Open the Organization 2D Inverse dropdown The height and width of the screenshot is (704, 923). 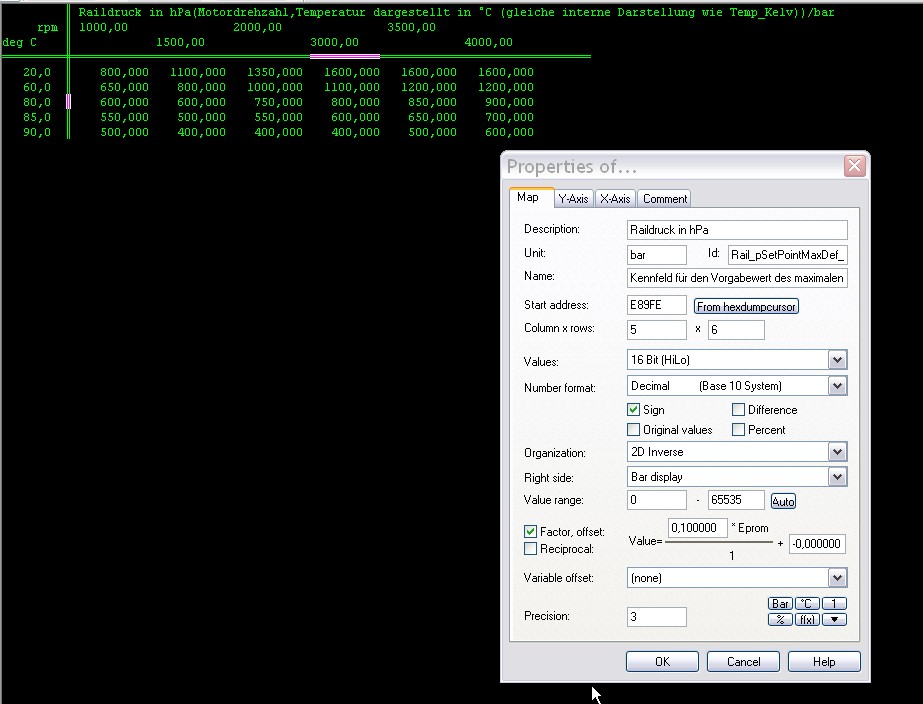coord(837,452)
